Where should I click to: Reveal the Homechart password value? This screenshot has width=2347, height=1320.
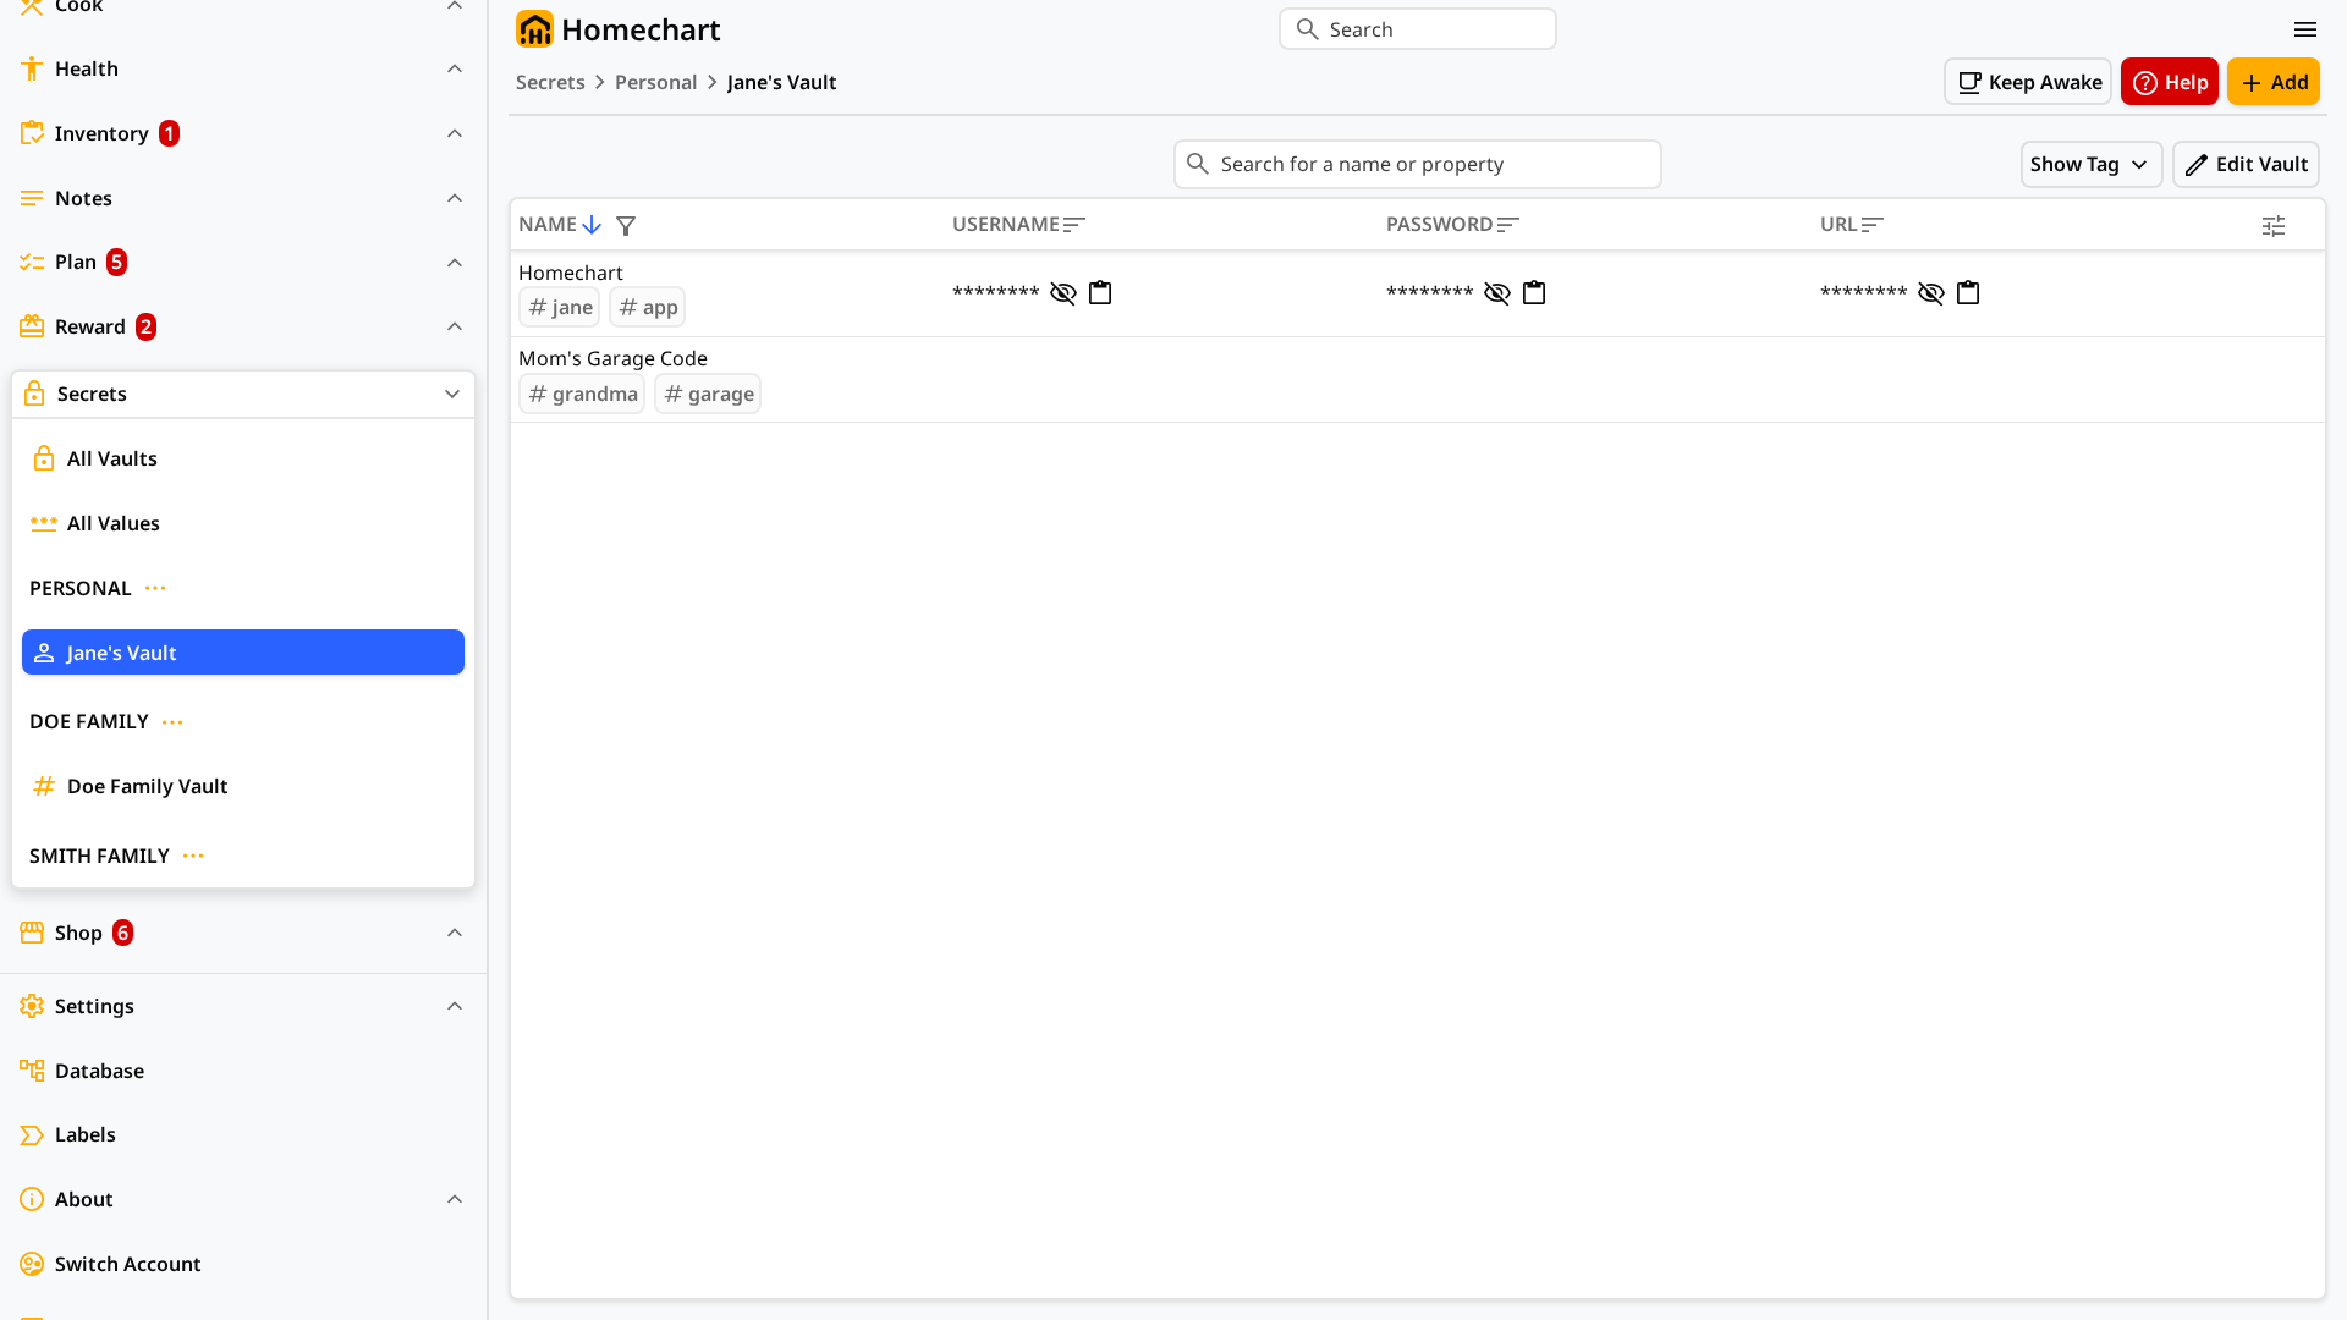[x=1497, y=293]
